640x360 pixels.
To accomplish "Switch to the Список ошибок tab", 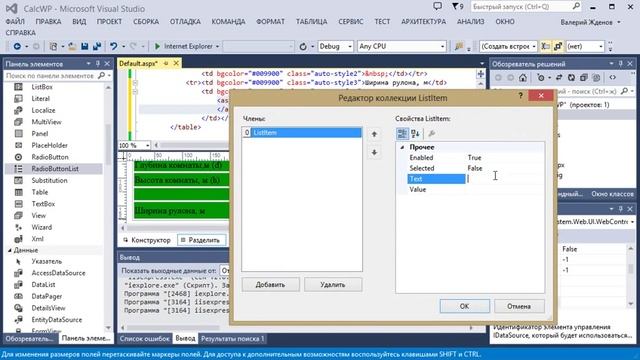I will [x=144, y=338].
